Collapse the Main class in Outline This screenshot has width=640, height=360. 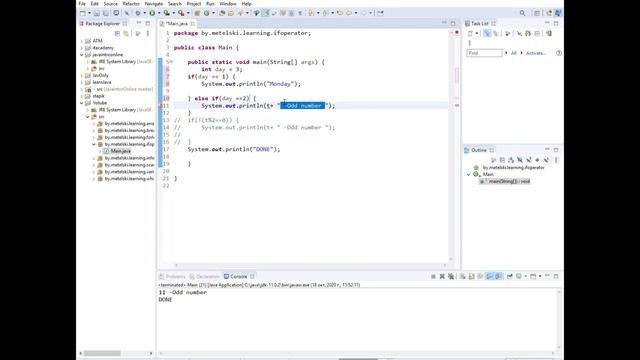469,174
